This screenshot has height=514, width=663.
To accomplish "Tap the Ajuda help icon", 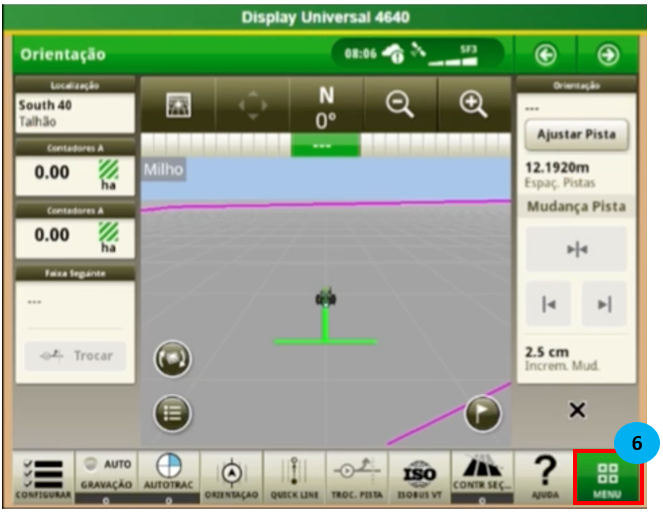I will pos(543,476).
